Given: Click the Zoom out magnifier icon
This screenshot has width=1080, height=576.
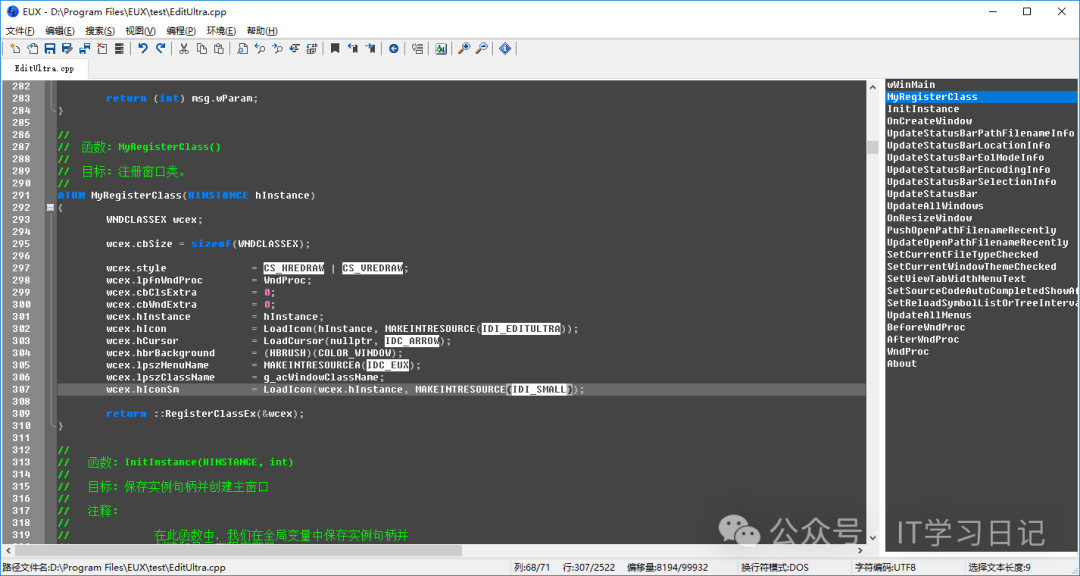Looking at the screenshot, I should [481, 48].
